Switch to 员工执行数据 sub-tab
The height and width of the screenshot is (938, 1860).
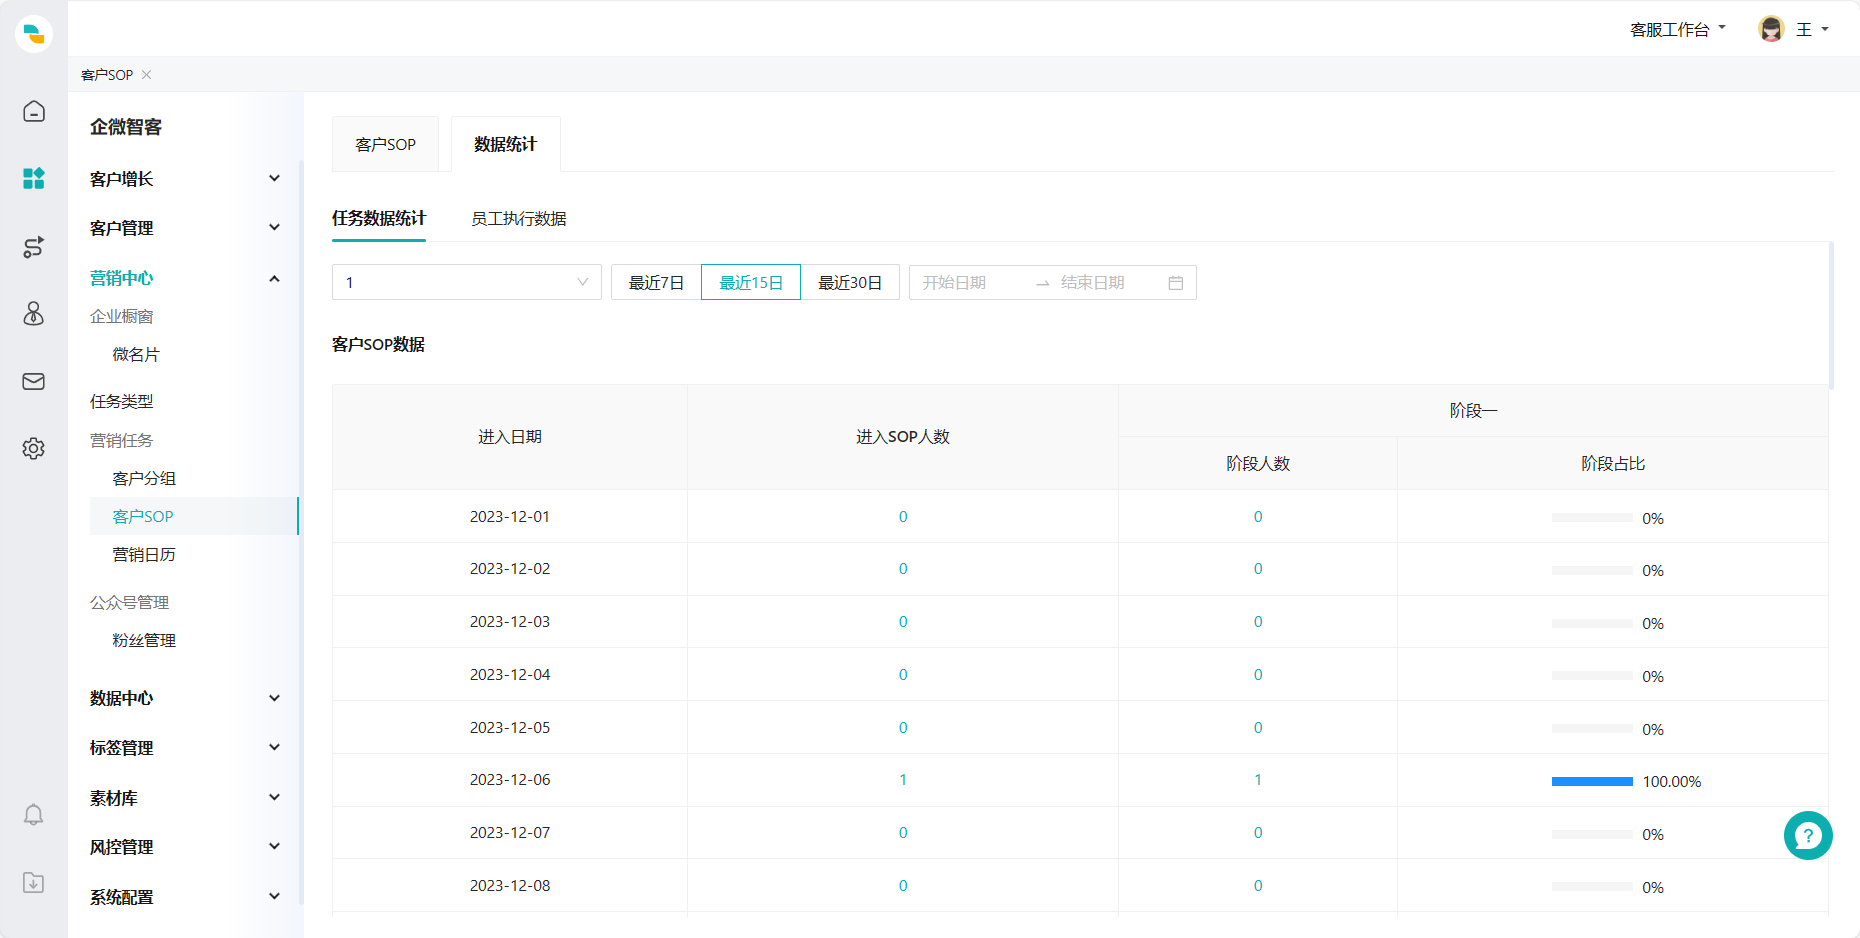[519, 219]
